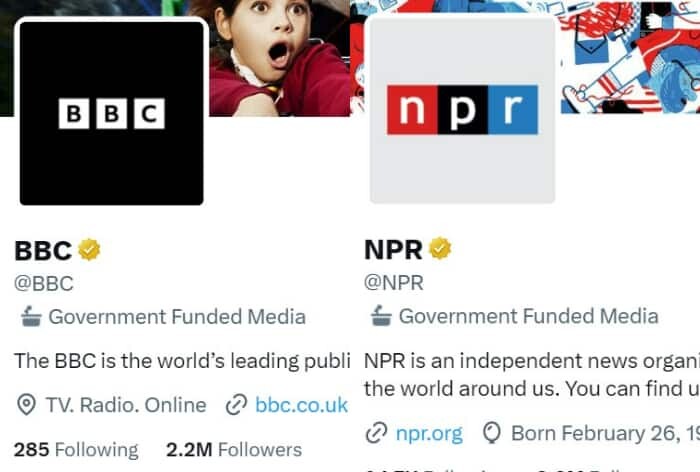This screenshot has width=700, height=472.
Task: Open the BBC profile picture
Action: pos(112,113)
